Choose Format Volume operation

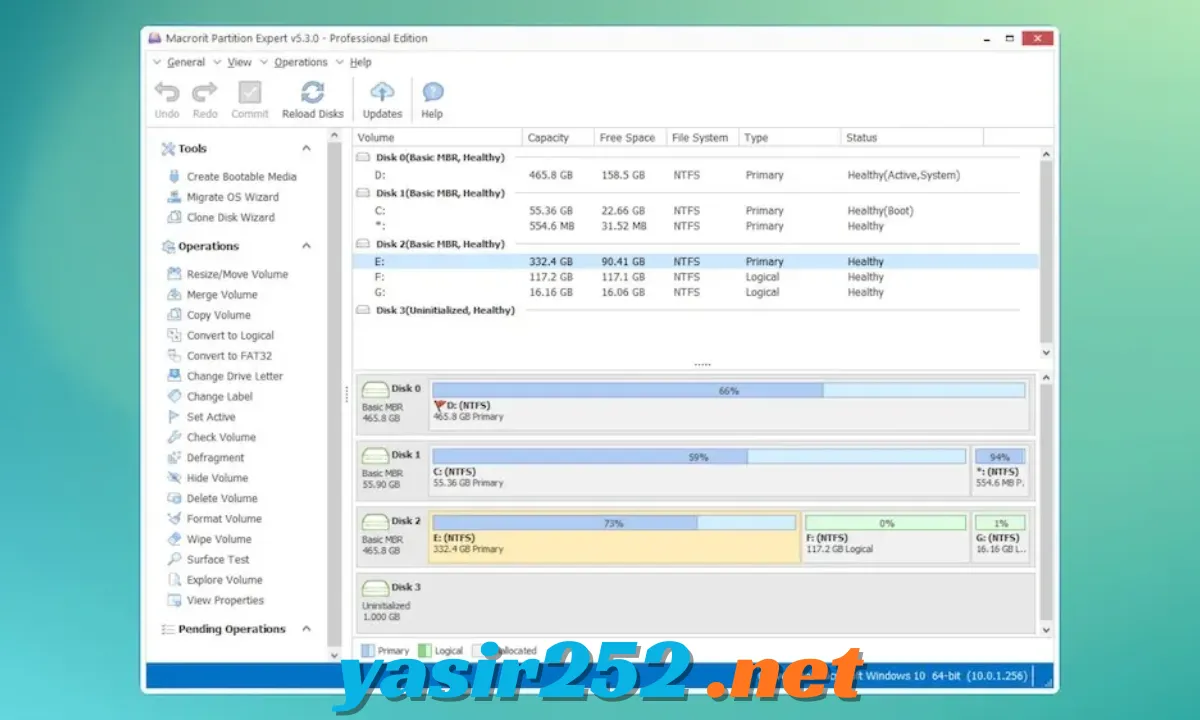[224, 519]
